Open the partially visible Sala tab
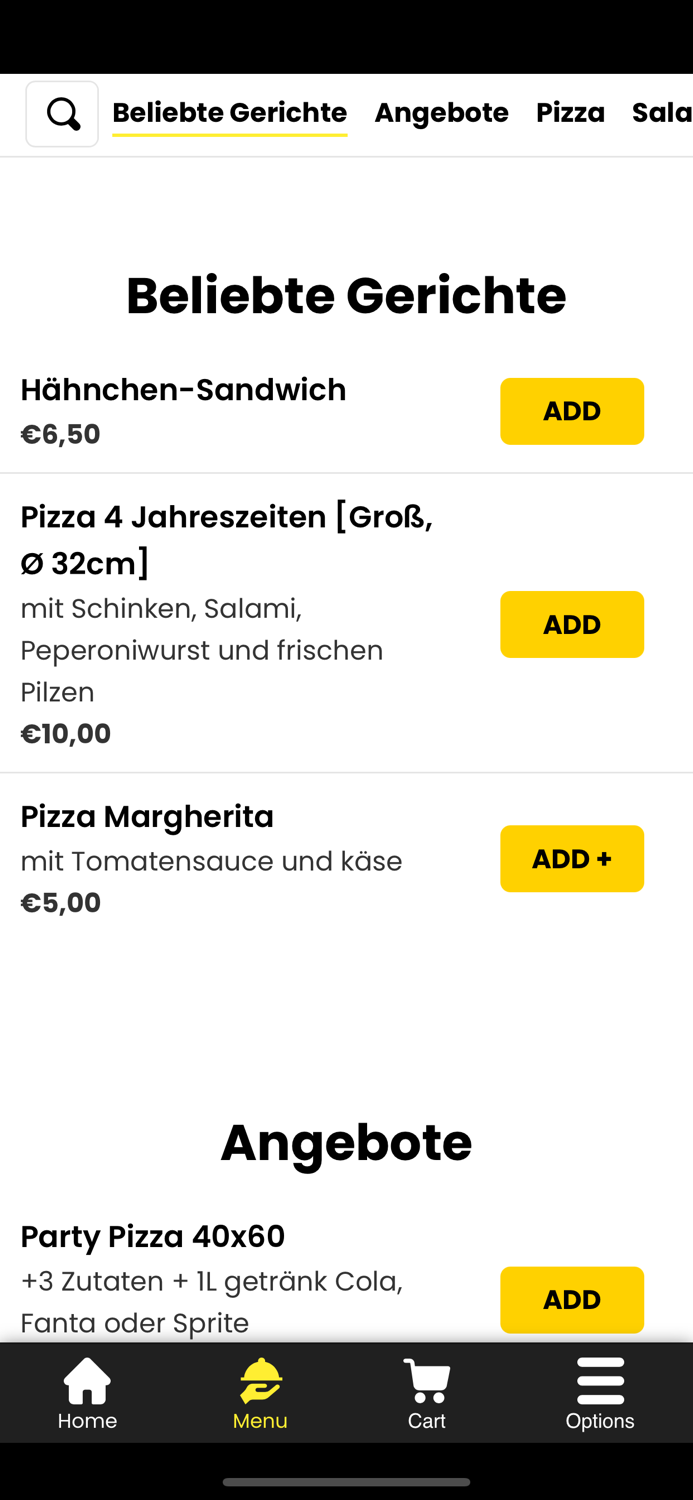693x1500 pixels. point(662,112)
